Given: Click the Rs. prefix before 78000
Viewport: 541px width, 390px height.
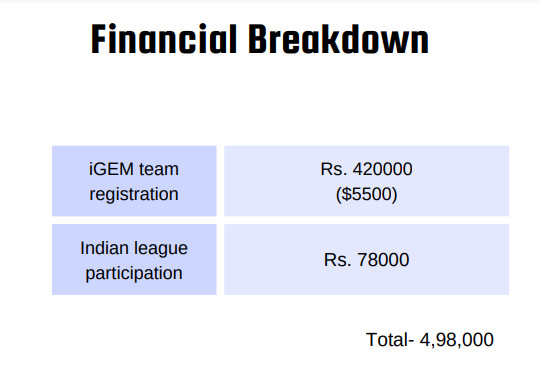Looking at the screenshot, I should [337, 260].
